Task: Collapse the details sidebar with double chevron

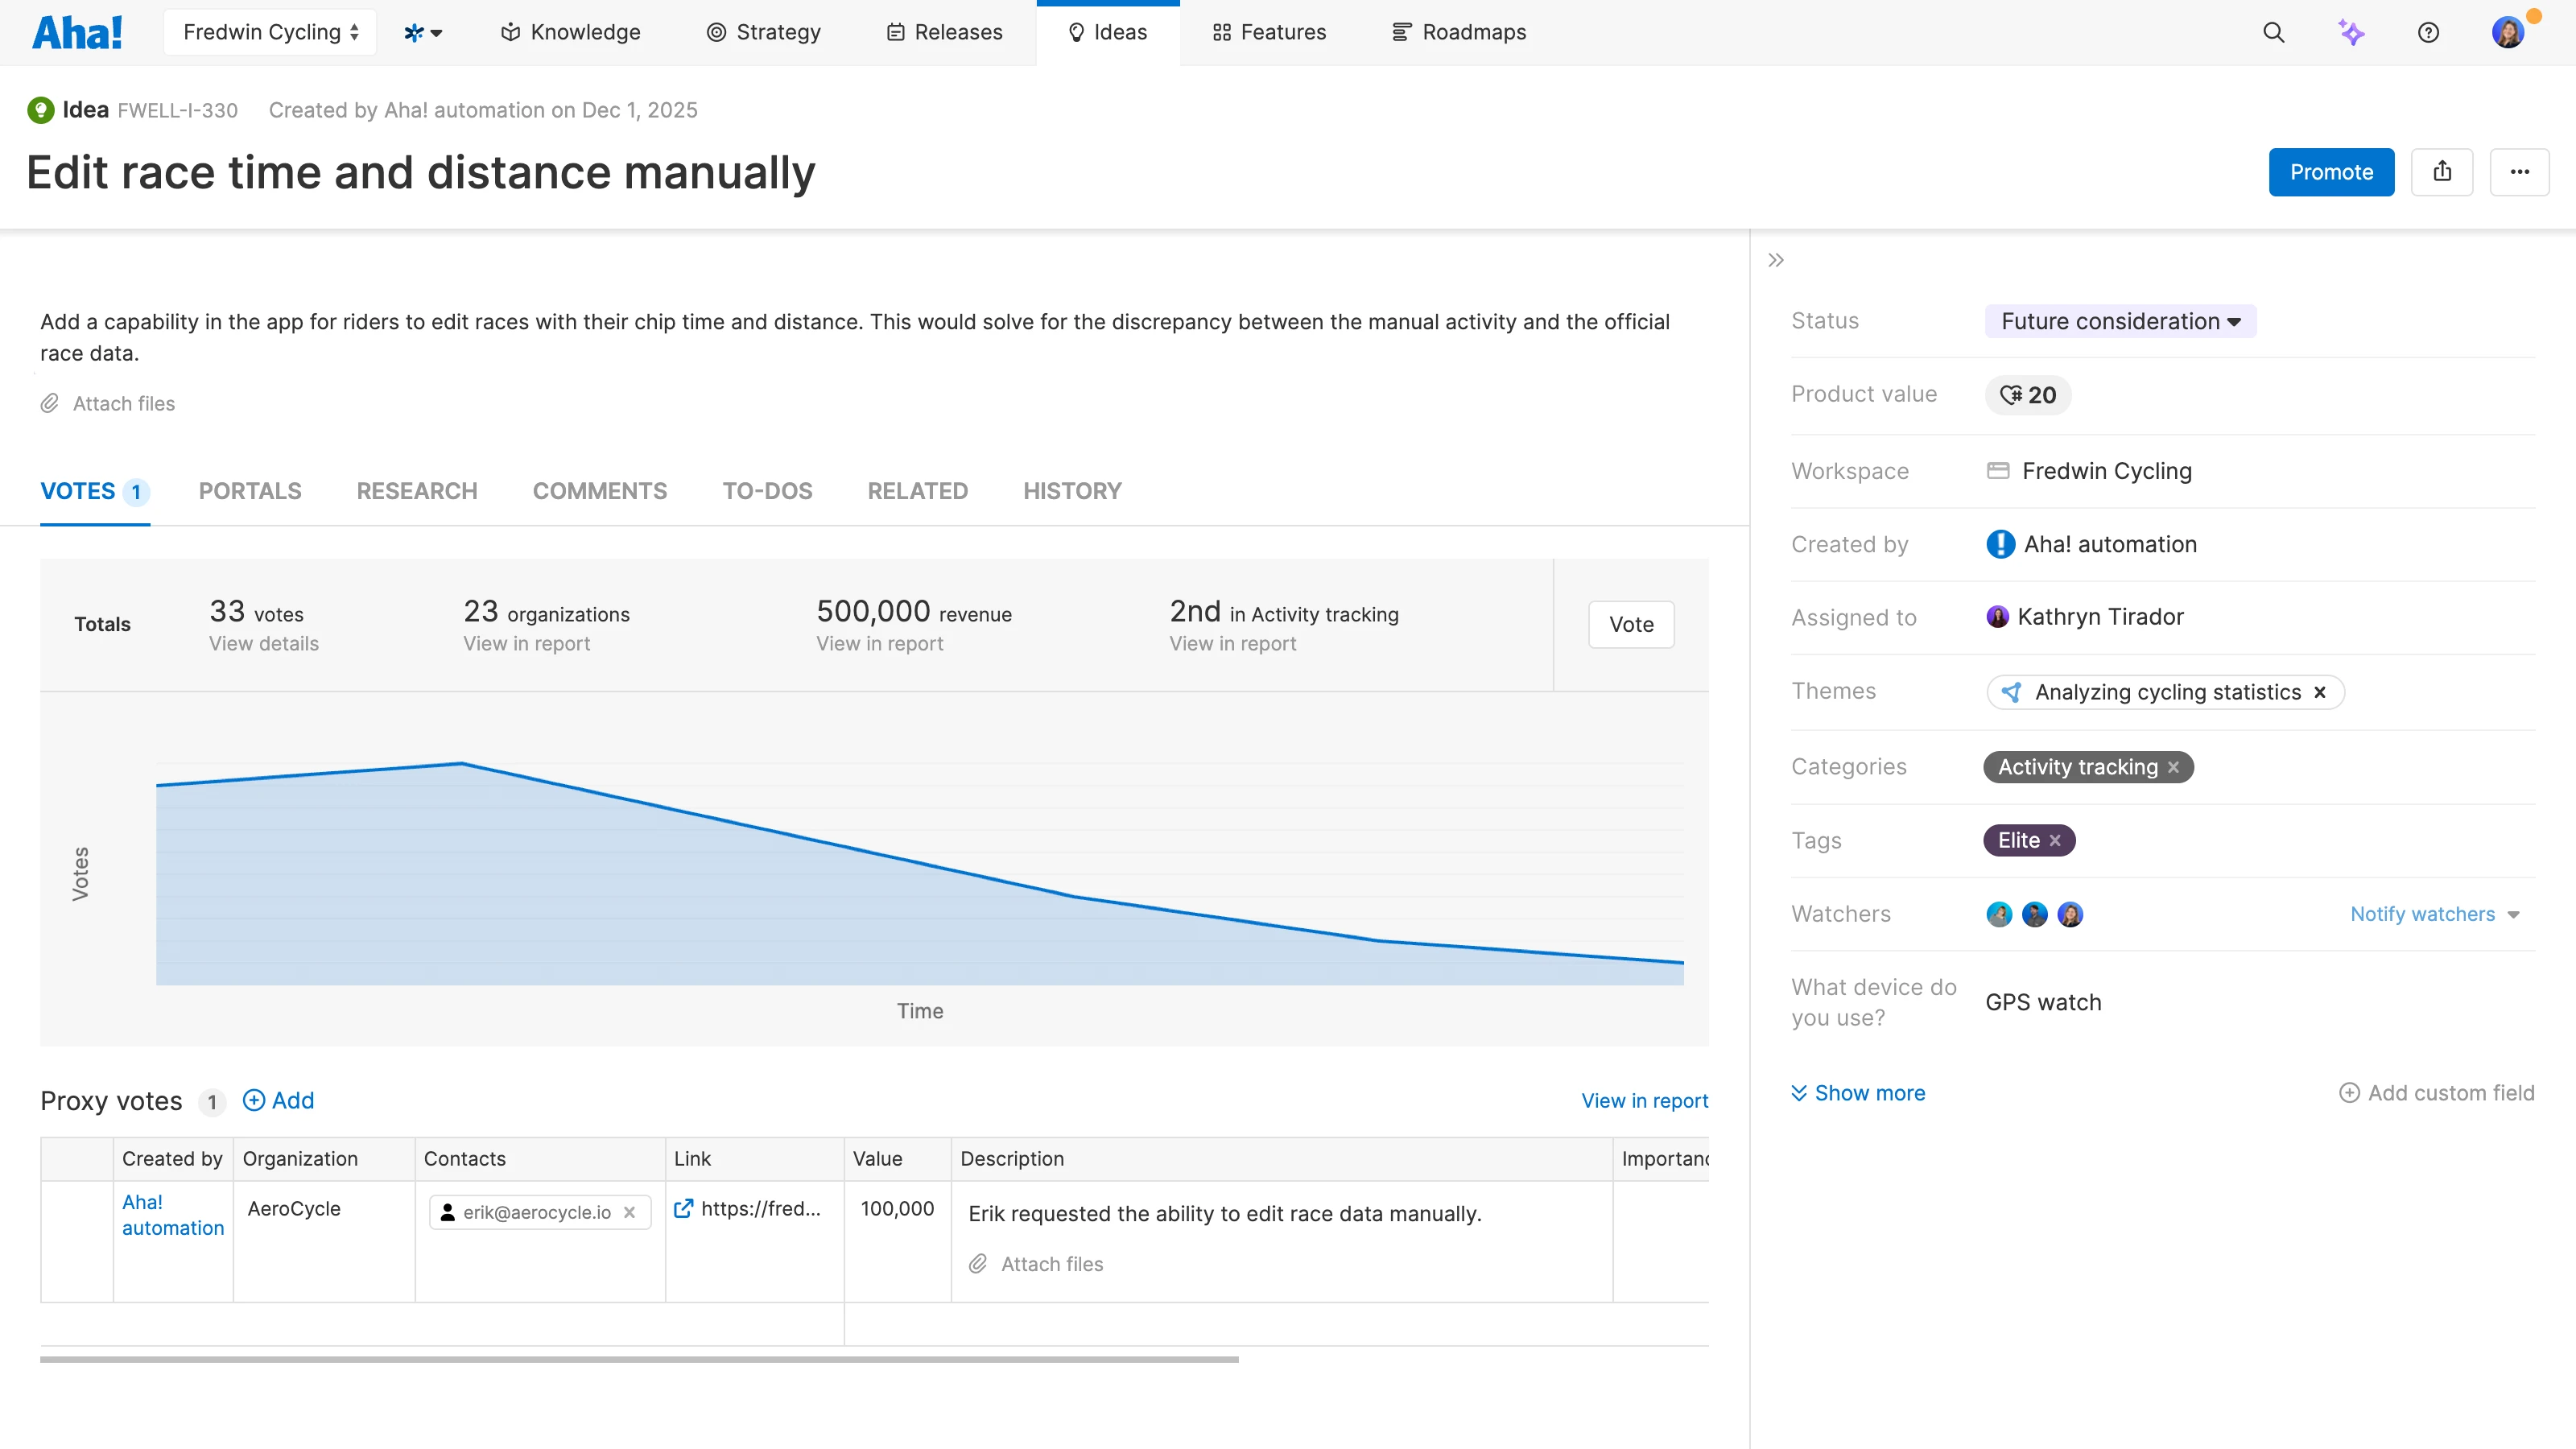Action: click(1776, 260)
